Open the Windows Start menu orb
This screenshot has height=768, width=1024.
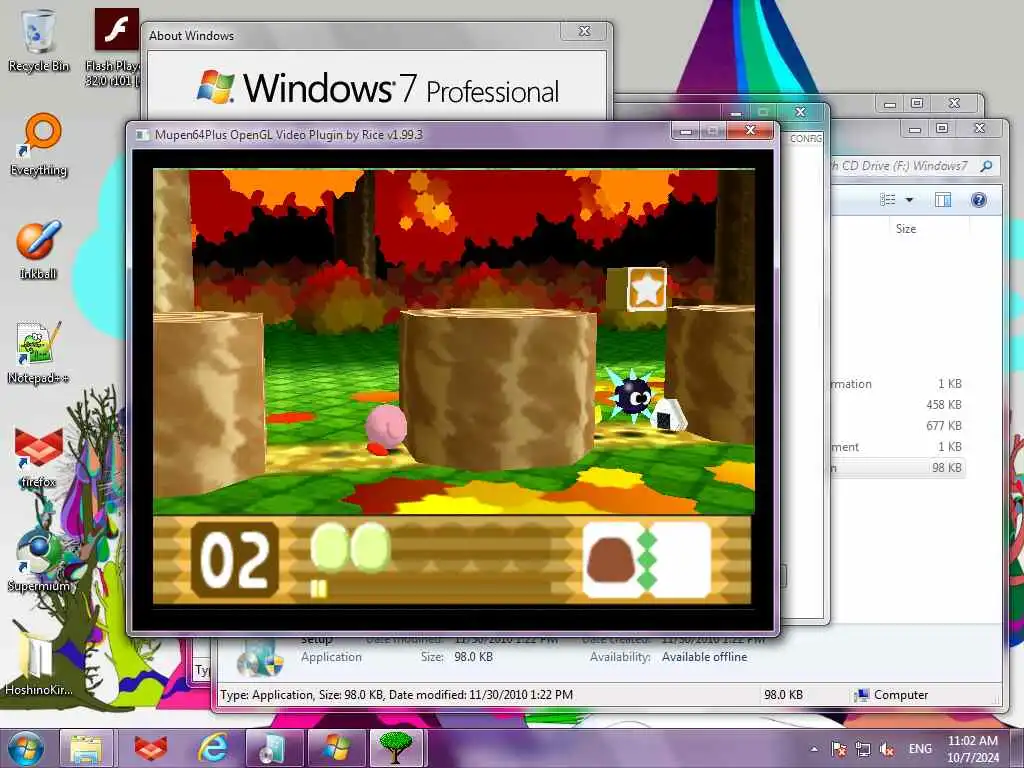pos(25,748)
